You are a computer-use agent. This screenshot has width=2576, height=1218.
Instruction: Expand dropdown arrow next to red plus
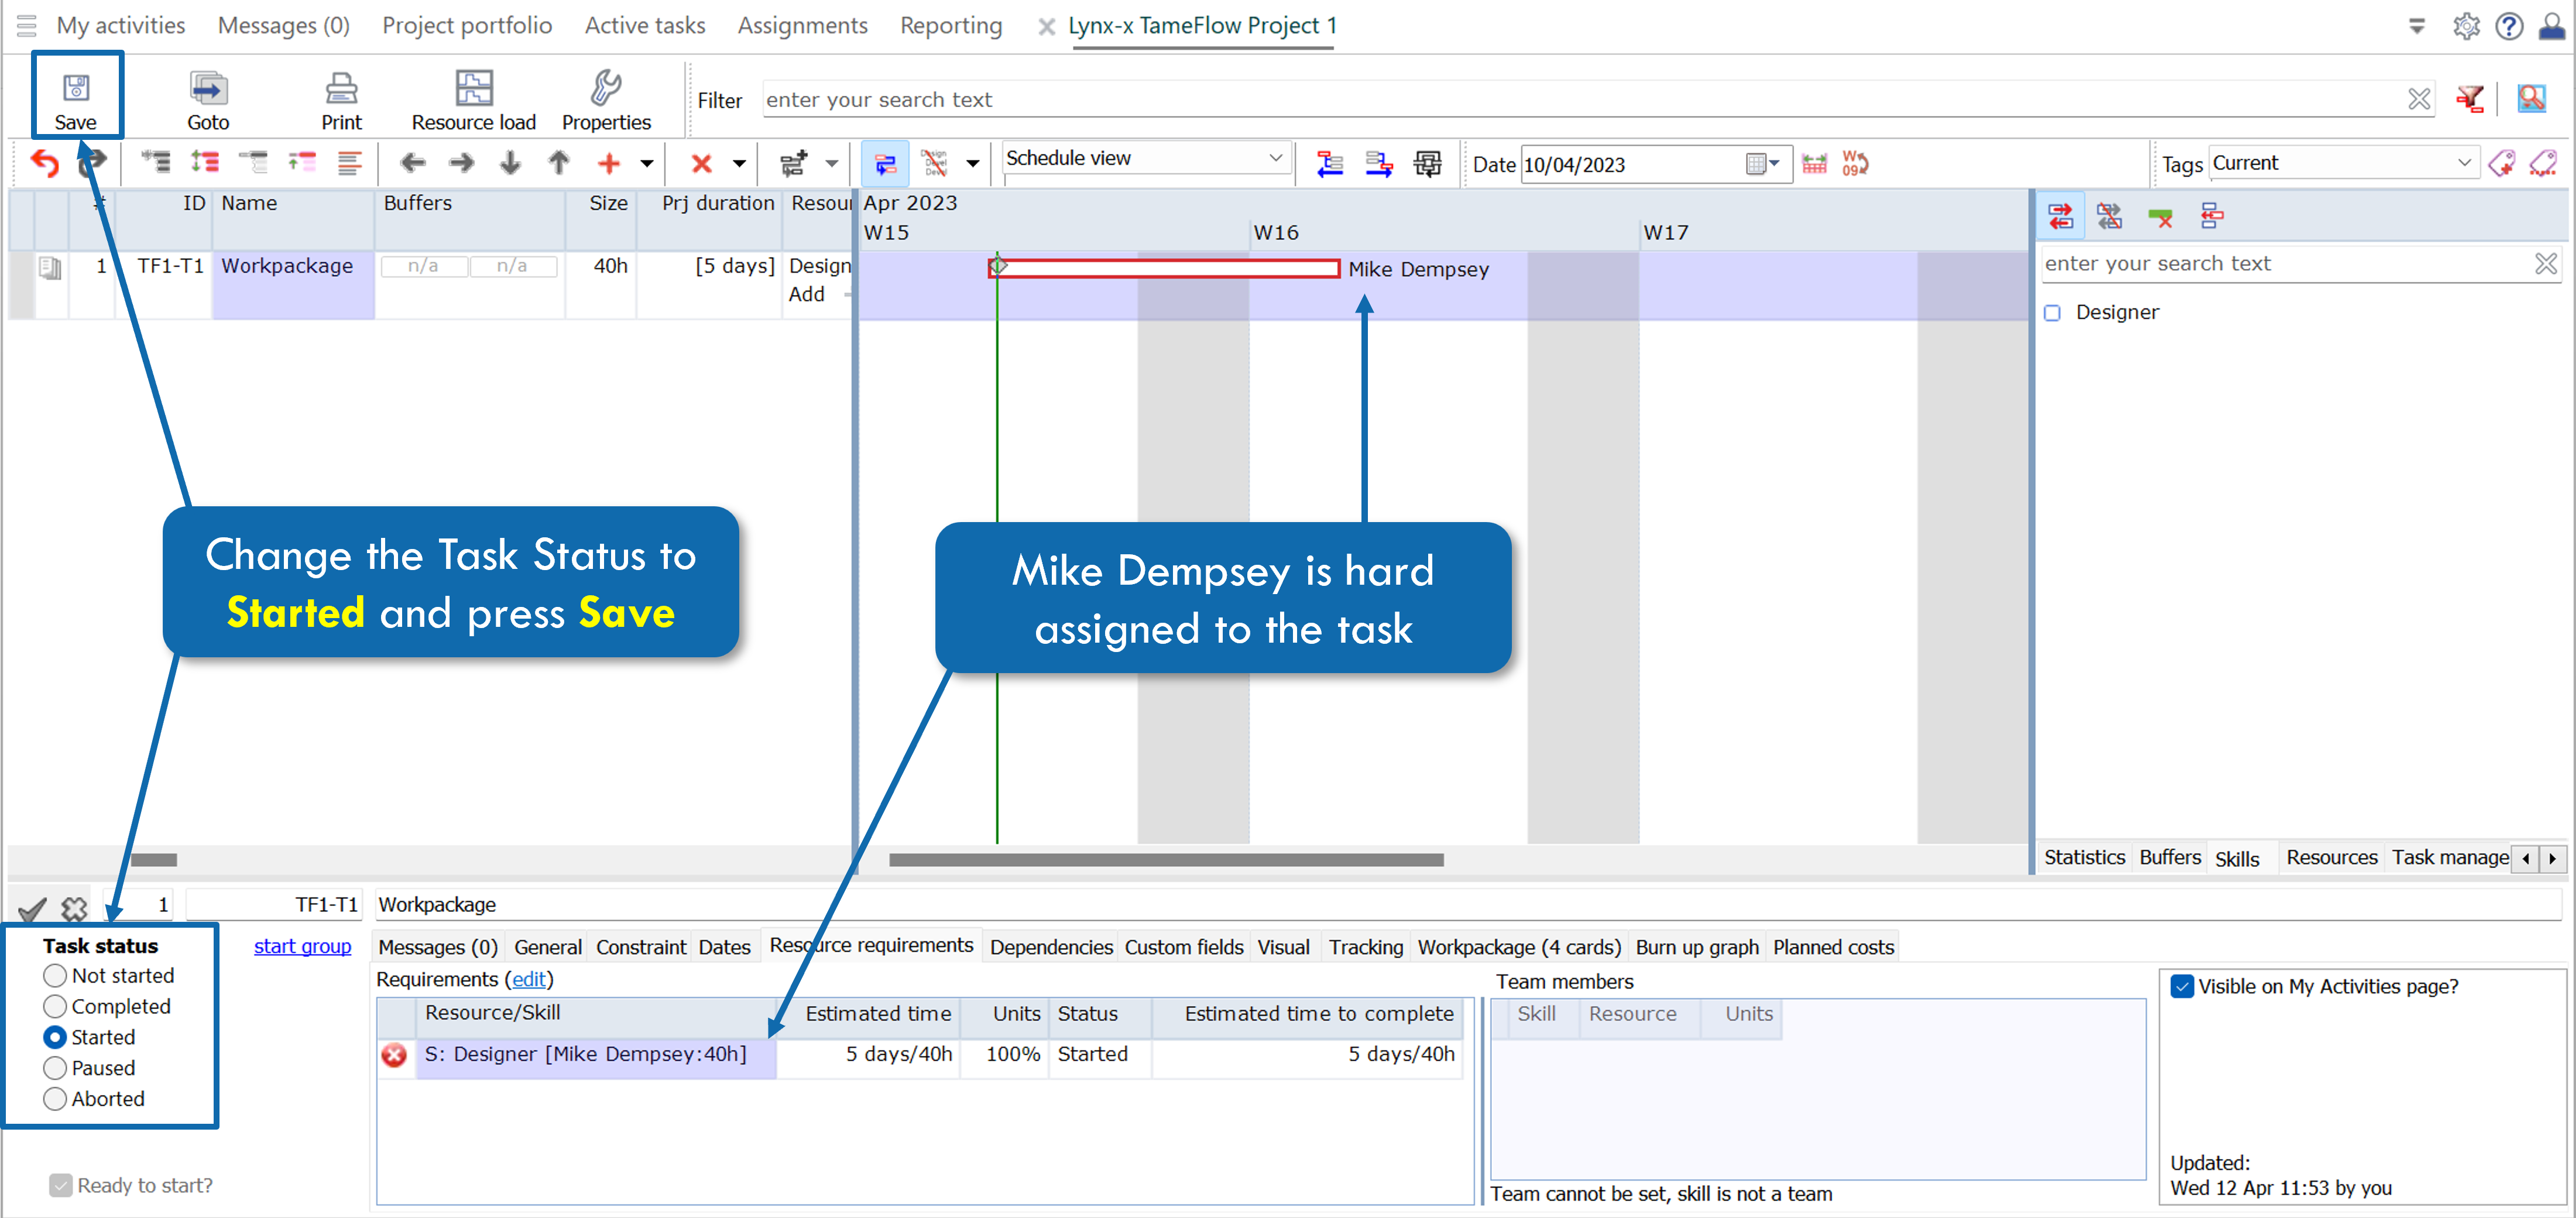pyautogui.click(x=647, y=164)
